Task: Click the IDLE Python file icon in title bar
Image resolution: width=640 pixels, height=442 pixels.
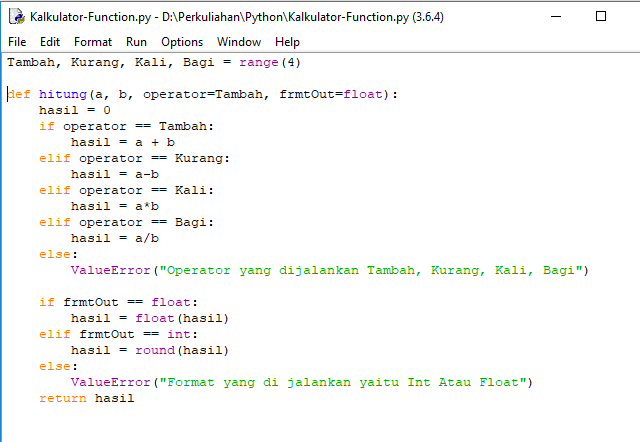Action: point(17,17)
